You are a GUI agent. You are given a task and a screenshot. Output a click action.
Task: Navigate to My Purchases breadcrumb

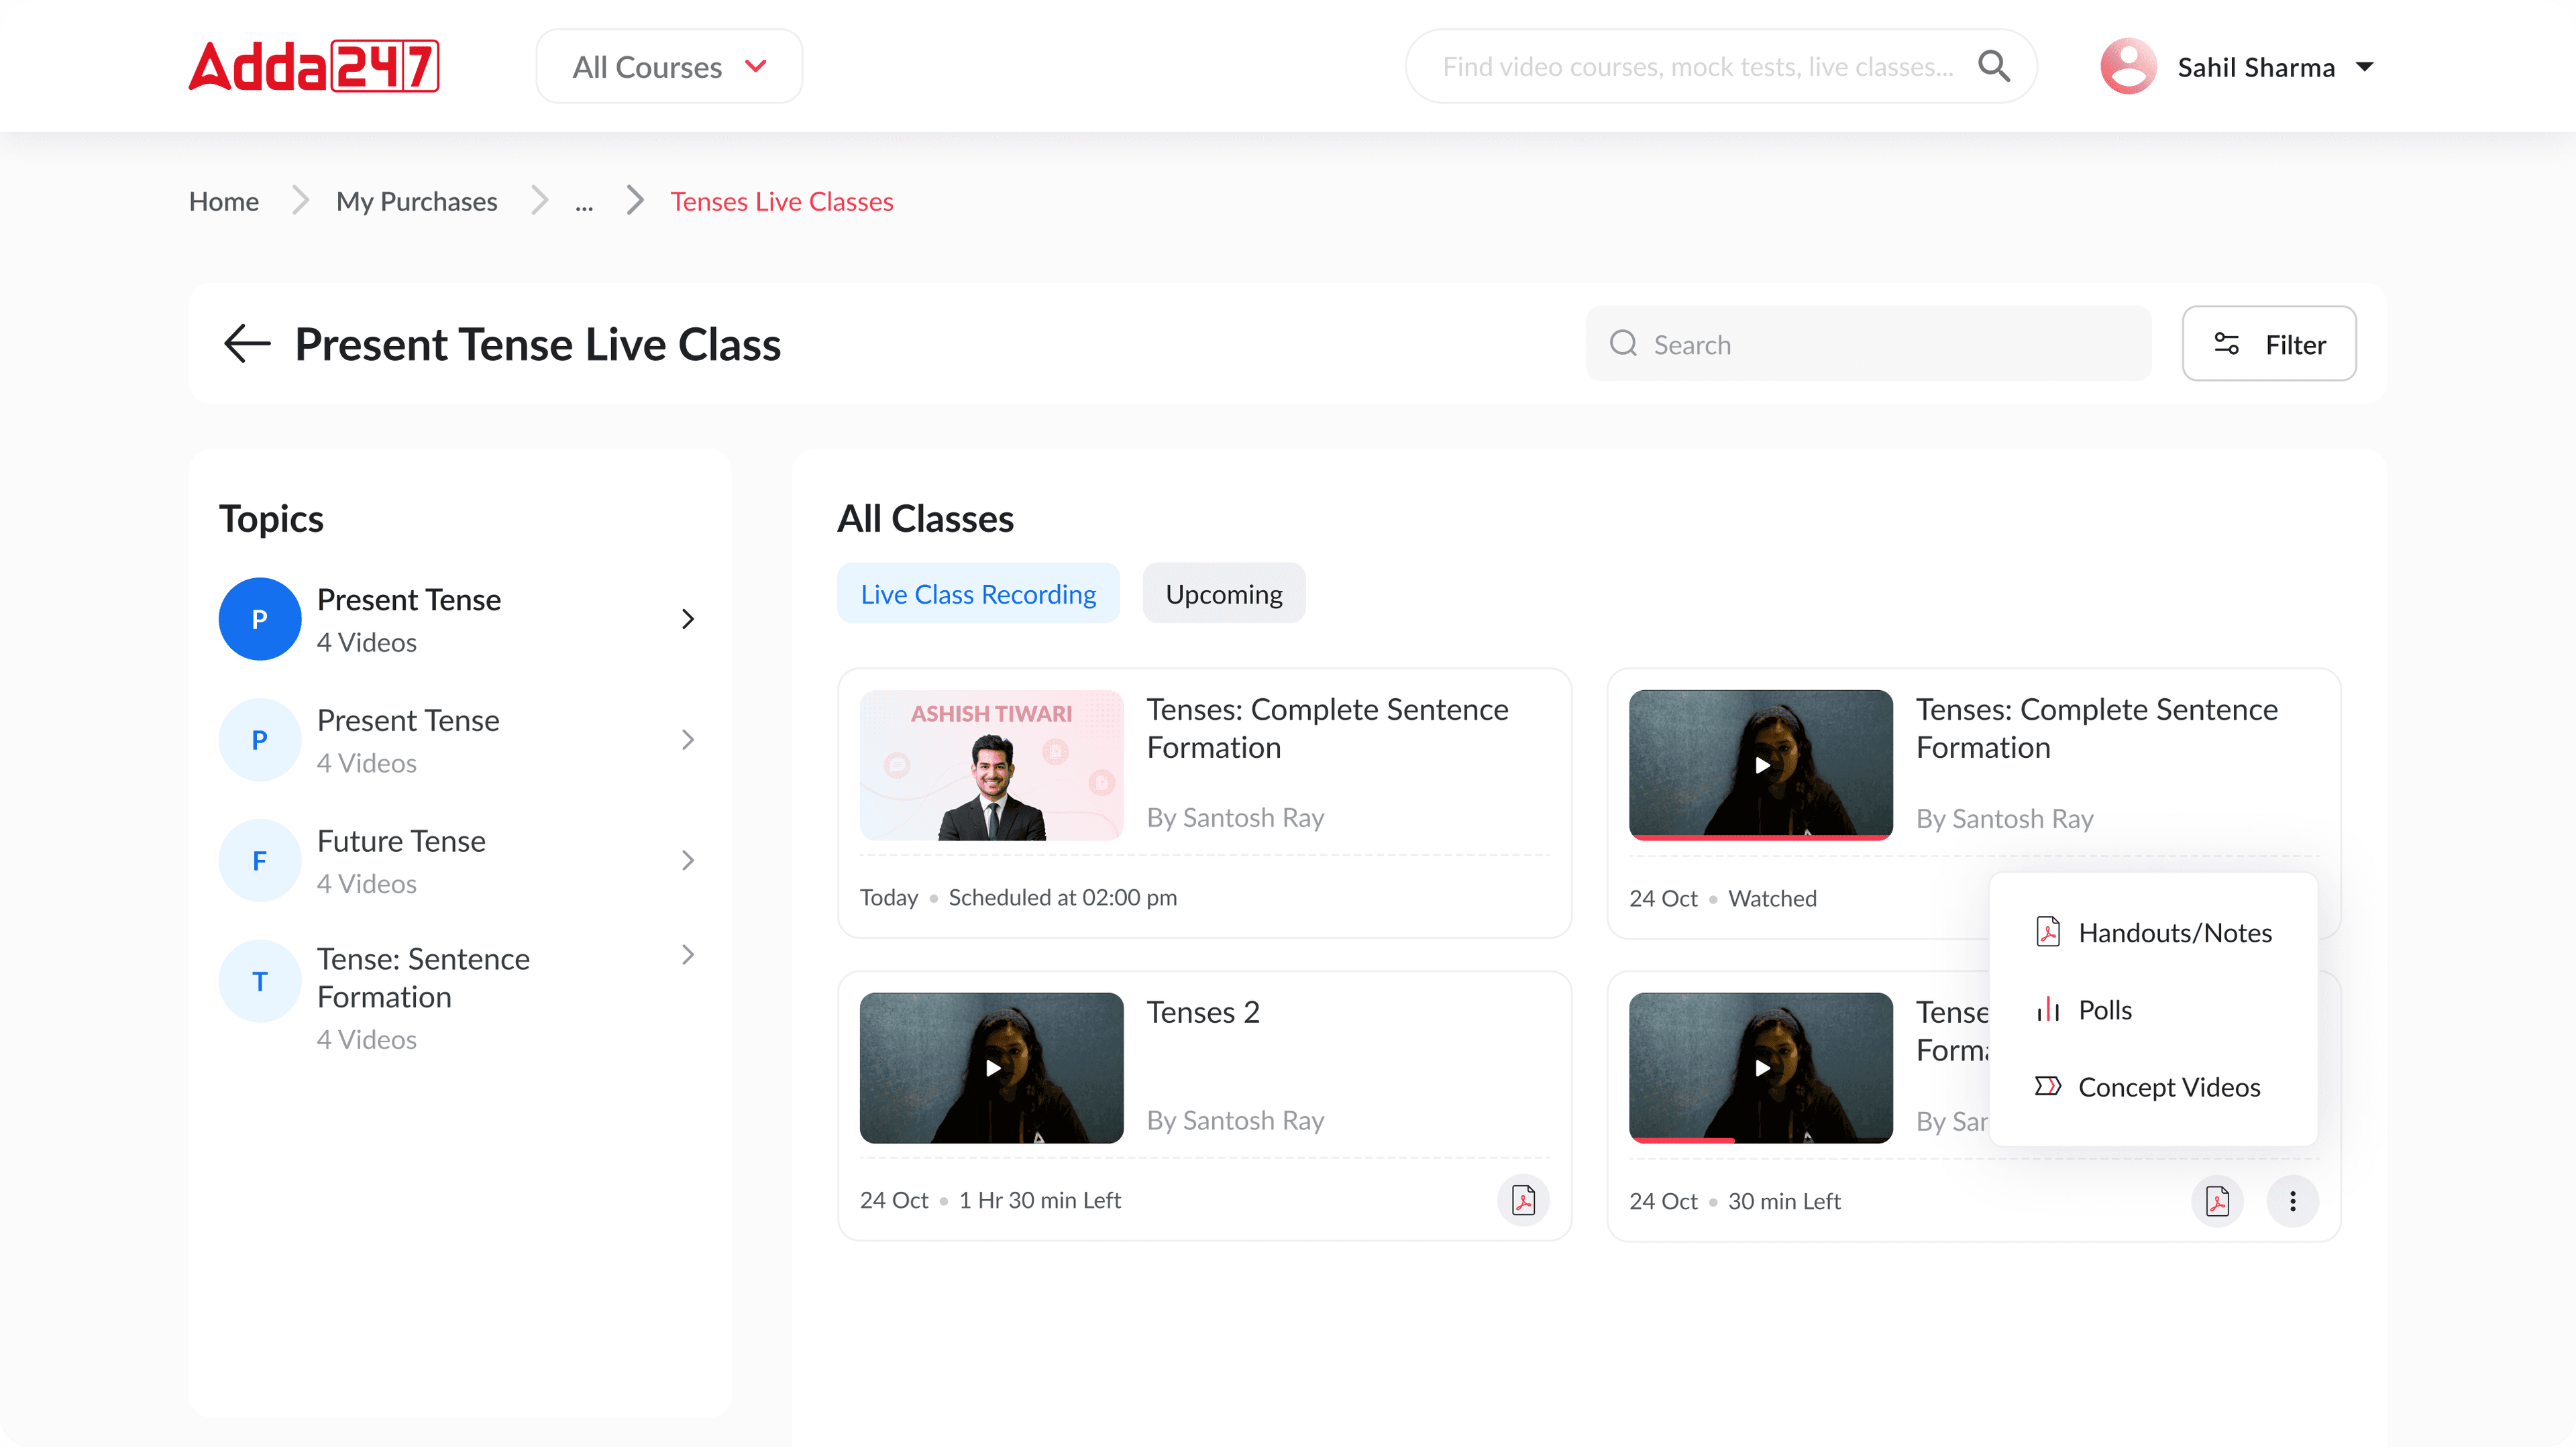[x=416, y=201]
